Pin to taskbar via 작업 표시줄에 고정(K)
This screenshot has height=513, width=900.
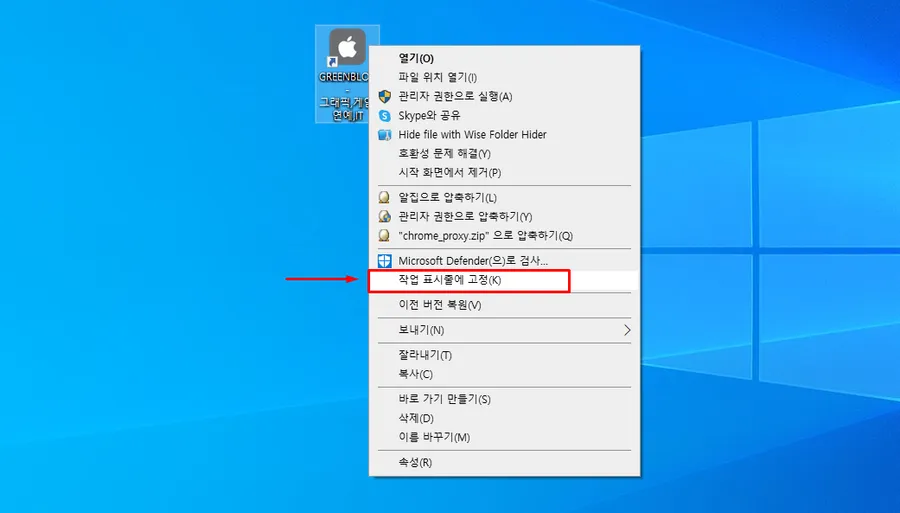[504, 280]
